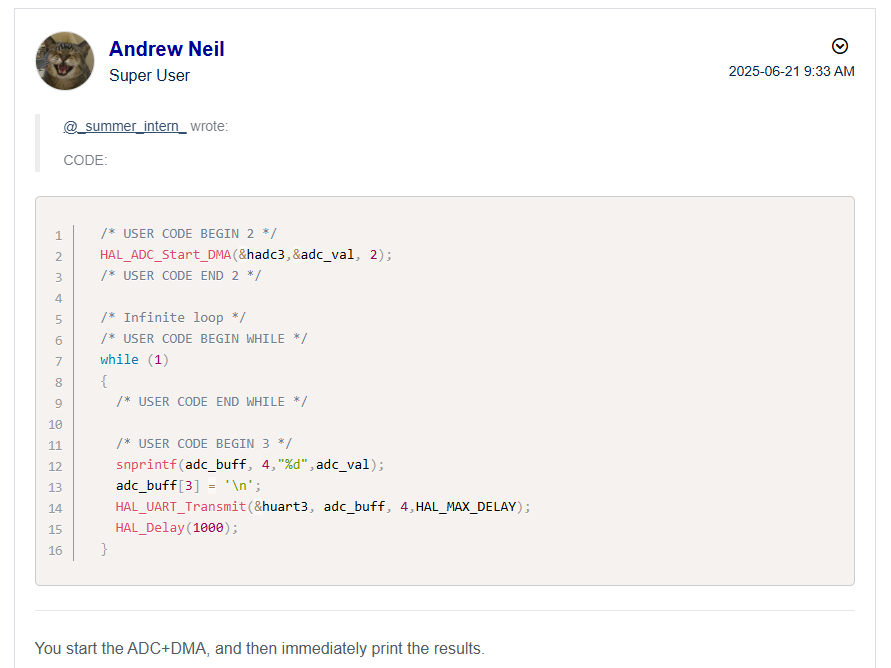Image resolution: width=891 pixels, height=668 pixels.
Task: Click line number 16 in the code gutter
Action: [55, 550]
